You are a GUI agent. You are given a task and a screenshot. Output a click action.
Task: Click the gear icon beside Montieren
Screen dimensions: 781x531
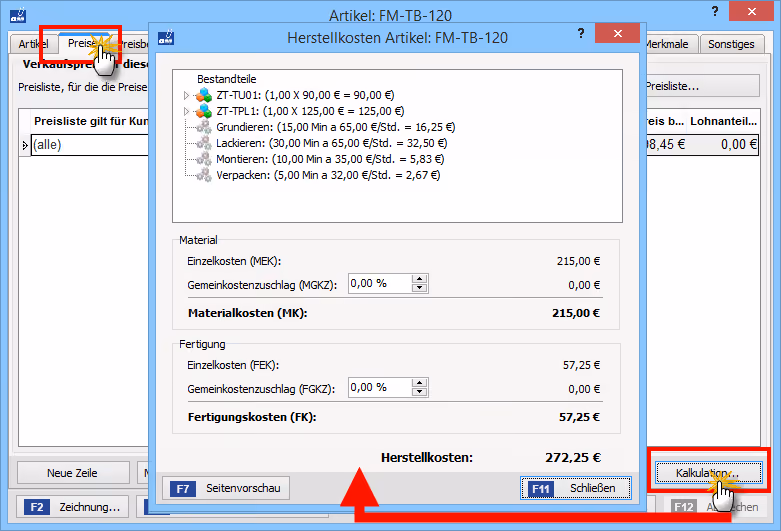coord(203,159)
